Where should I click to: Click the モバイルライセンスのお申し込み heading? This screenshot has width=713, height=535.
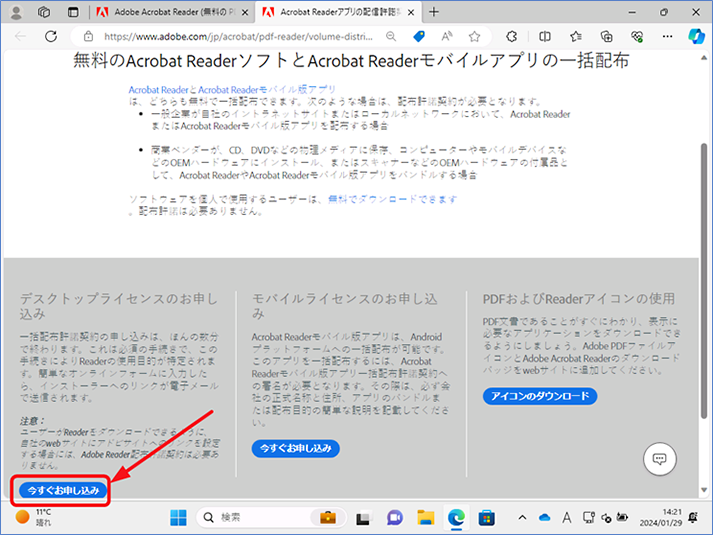click(345, 306)
